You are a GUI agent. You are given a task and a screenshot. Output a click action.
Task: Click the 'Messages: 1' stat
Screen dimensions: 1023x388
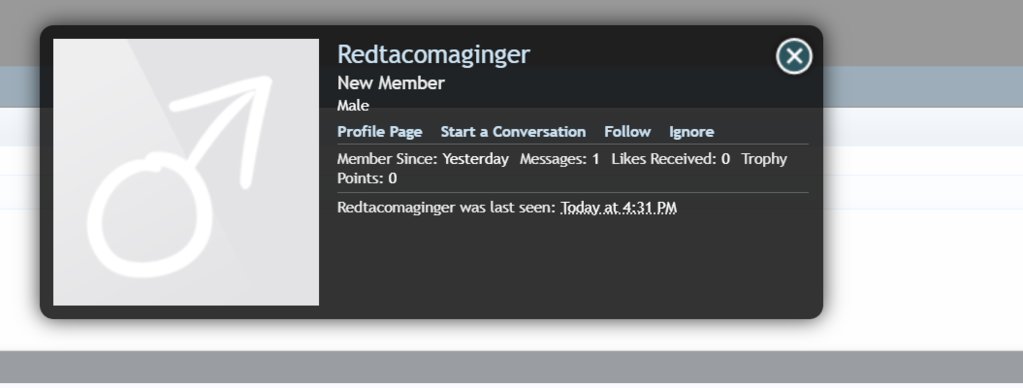[x=559, y=159]
